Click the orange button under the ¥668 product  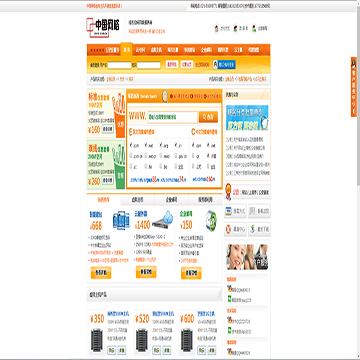pos(101,273)
